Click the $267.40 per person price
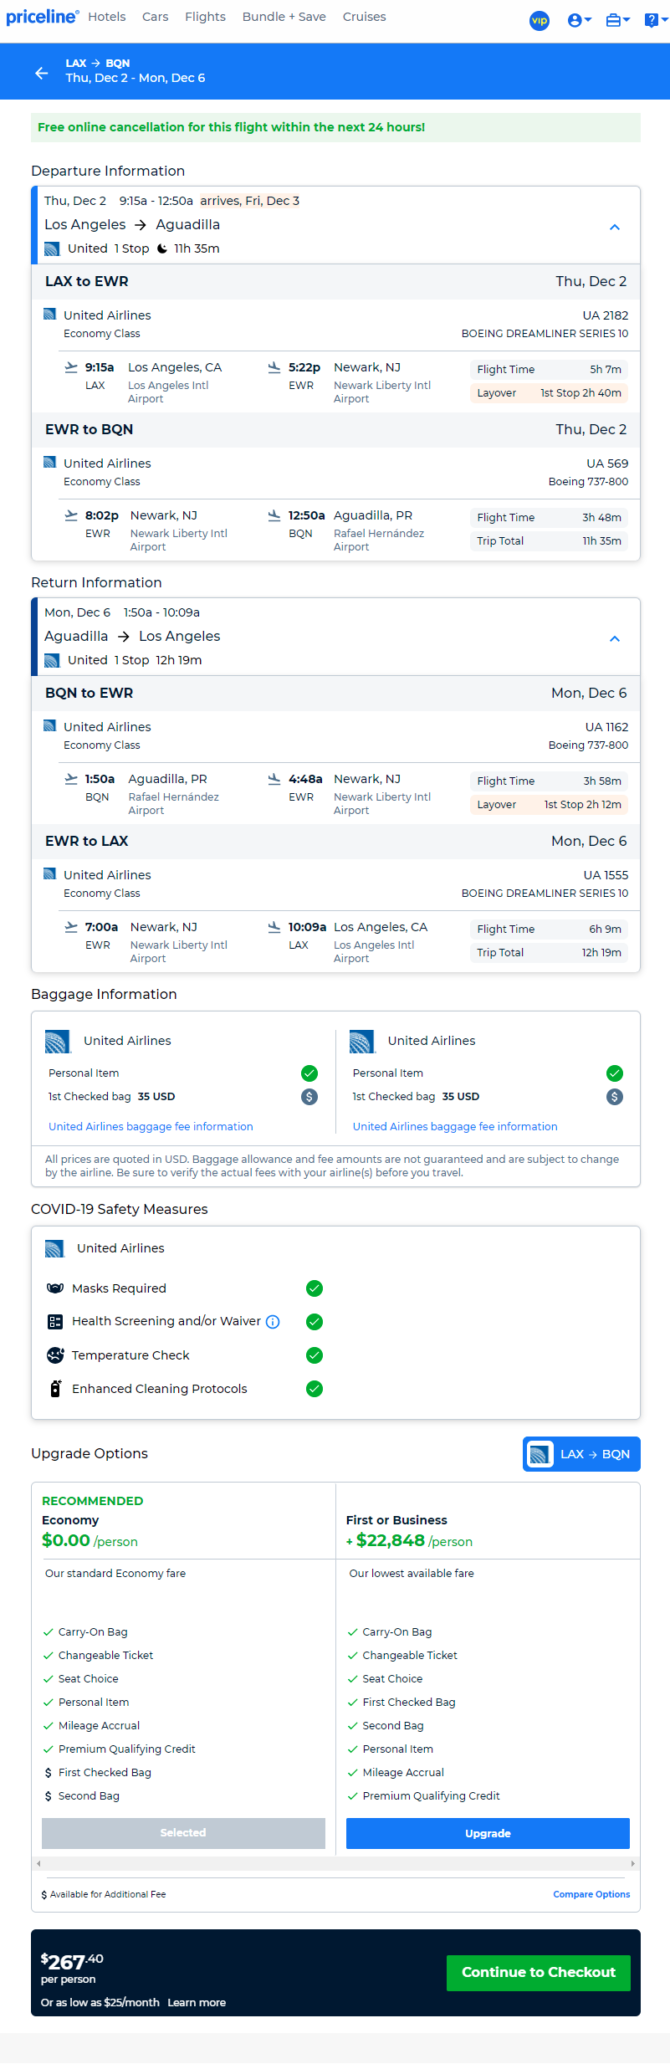Viewport: 670px width, 2064px height. tap(72, 1961)
